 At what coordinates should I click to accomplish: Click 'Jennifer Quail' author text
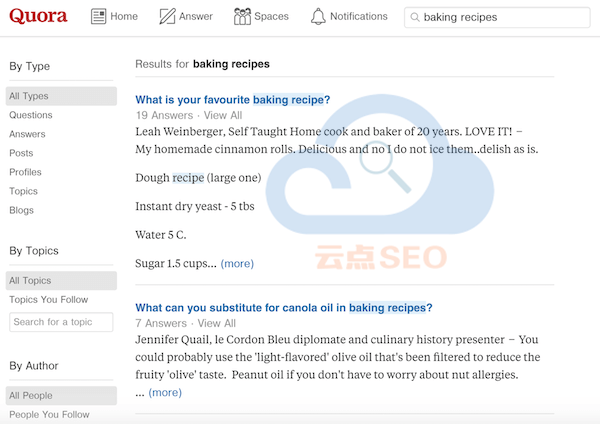(x=172, y=340)
